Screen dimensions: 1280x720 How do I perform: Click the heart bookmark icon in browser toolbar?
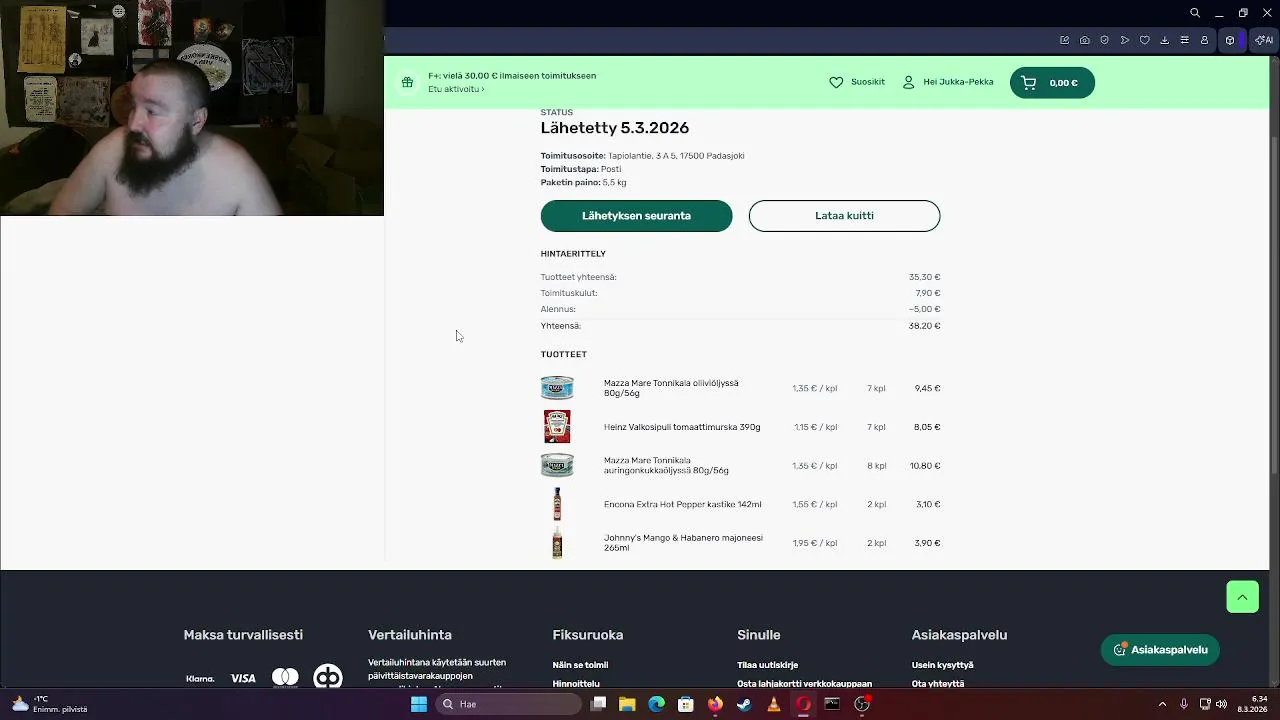click(x=1145, y=40)
